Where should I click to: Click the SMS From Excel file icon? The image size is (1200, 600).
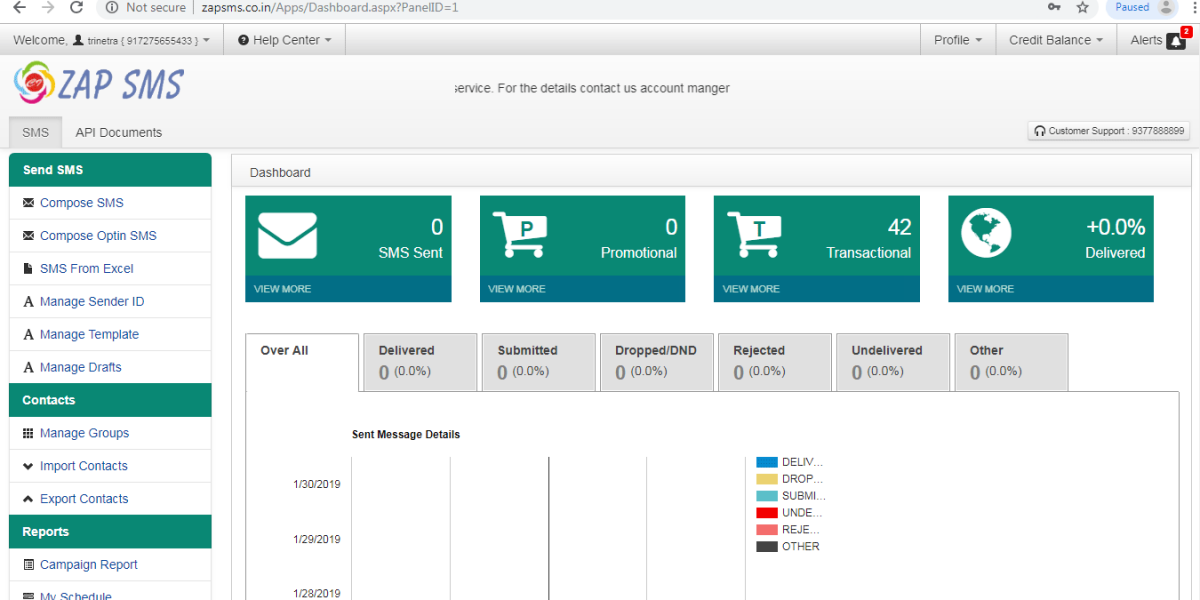pyautogui.click(x=28, y=269)
